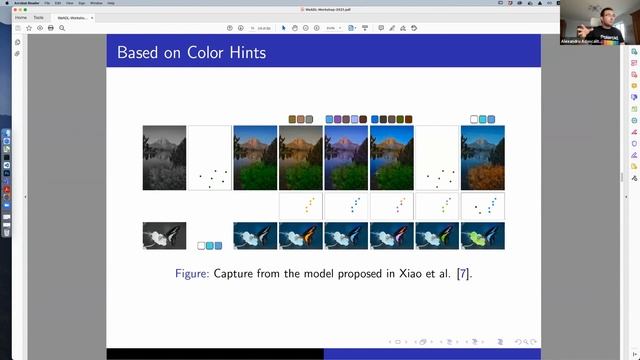Click the presenter webcam video tile
The image size is (640, 360).
pos(600,22)
